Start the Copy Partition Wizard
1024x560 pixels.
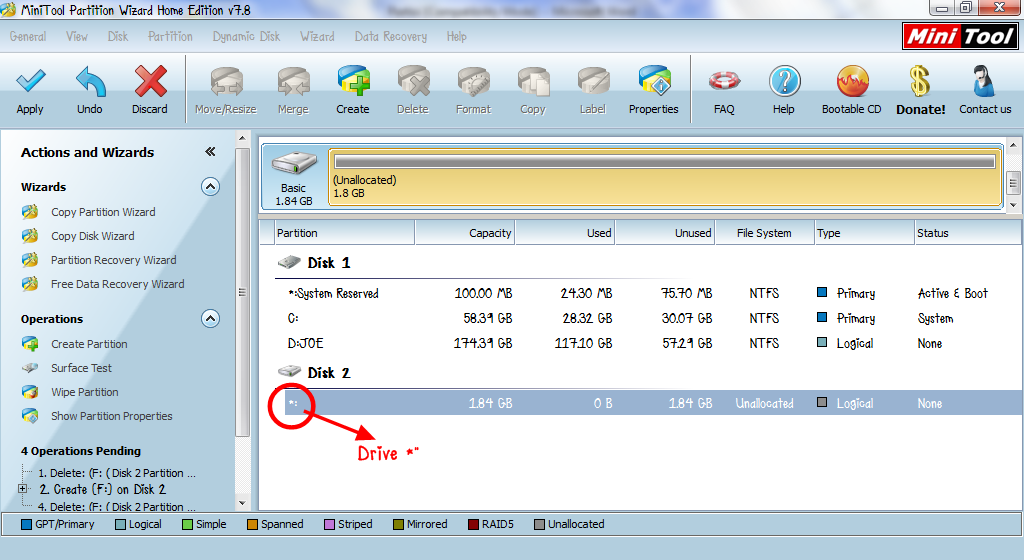(x=103, y=212)
